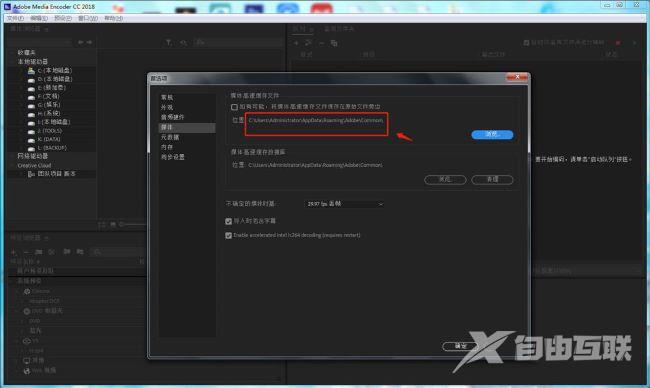Click the forward arrow in media browser

pyautogui.click(x=89, y=42)
